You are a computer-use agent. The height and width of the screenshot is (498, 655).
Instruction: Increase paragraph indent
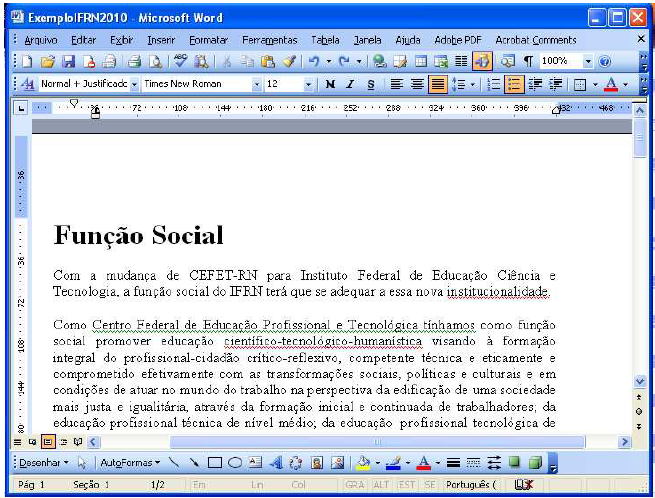[x=556, y=84]
